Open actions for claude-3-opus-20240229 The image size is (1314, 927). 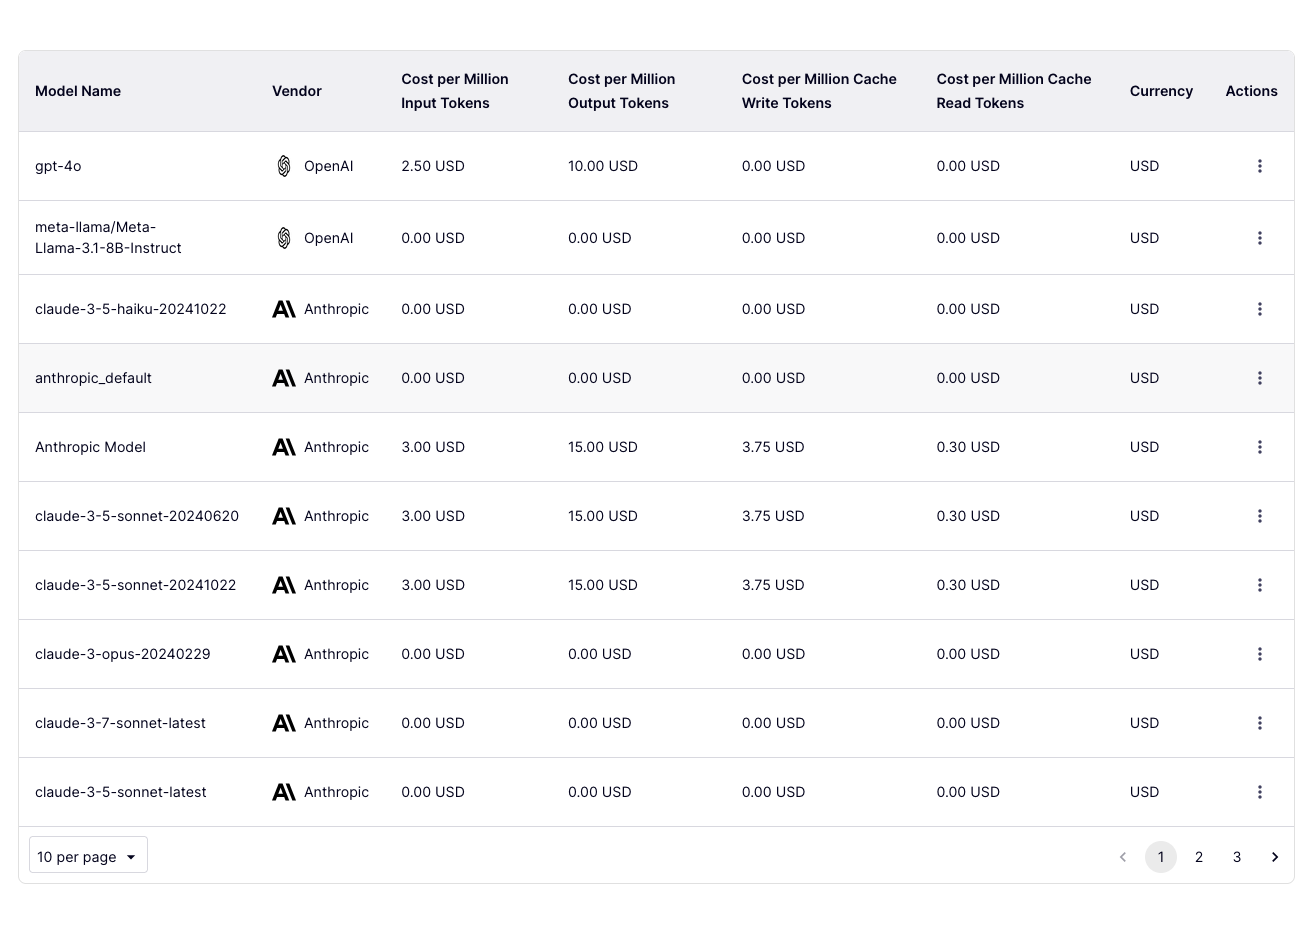pyautogui.click(x=1259, y=654)
